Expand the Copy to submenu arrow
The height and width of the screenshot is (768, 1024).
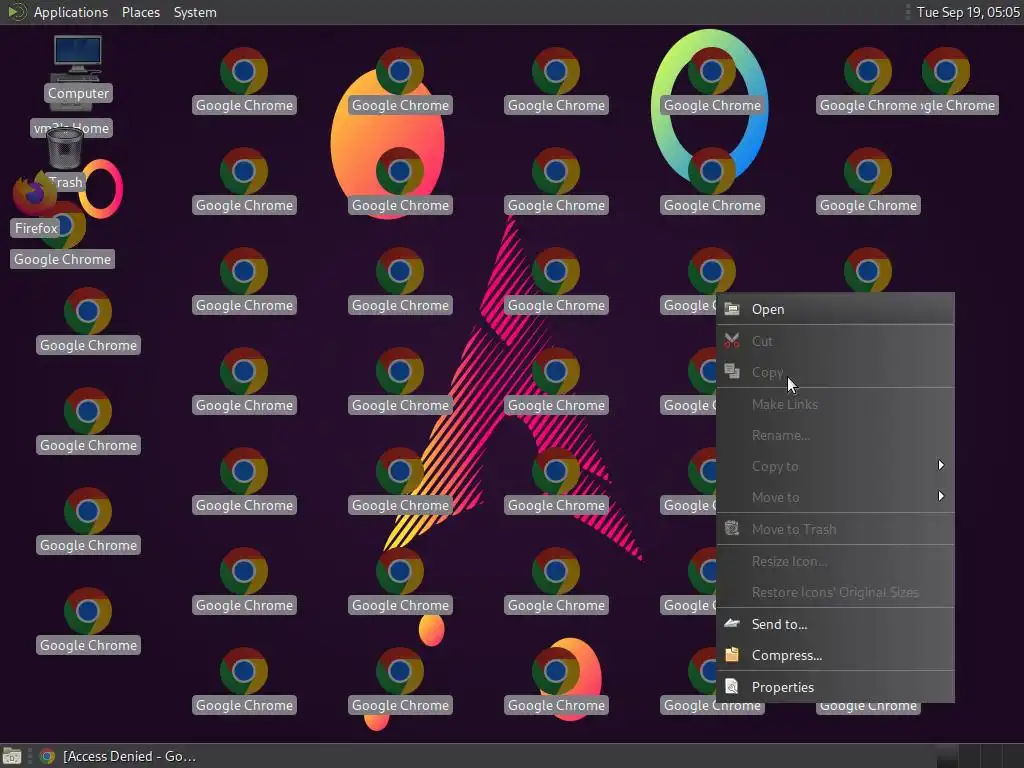click(940, 465)
